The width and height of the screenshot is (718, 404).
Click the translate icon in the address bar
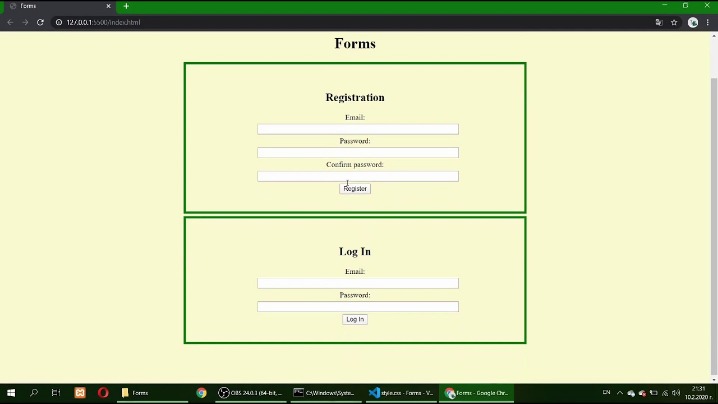(659, 22)
